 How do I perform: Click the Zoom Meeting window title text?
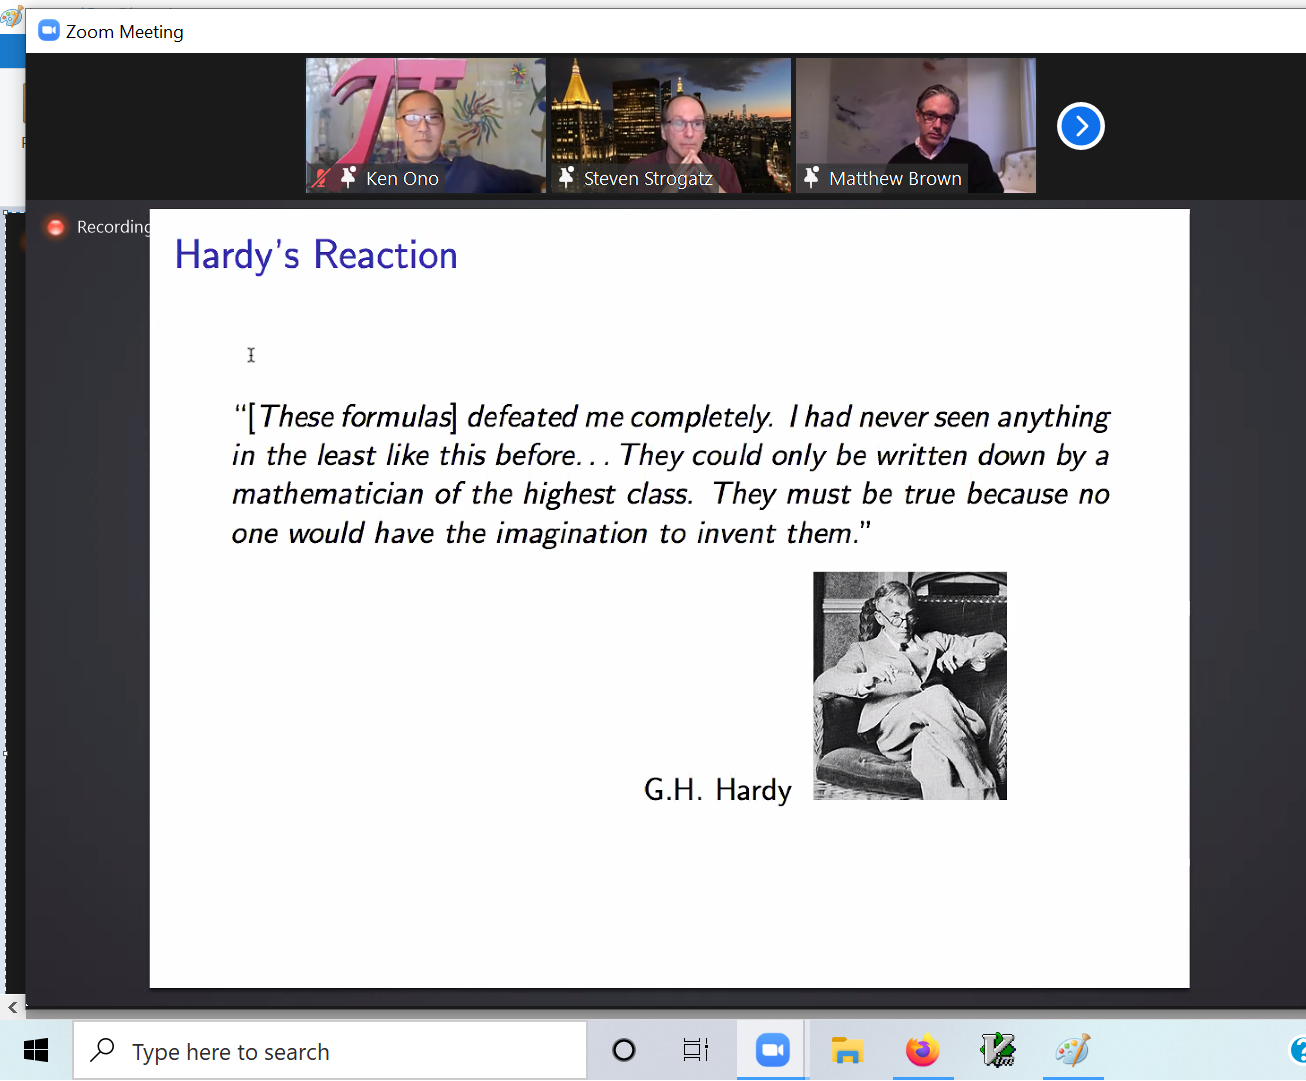click(125, 32)
